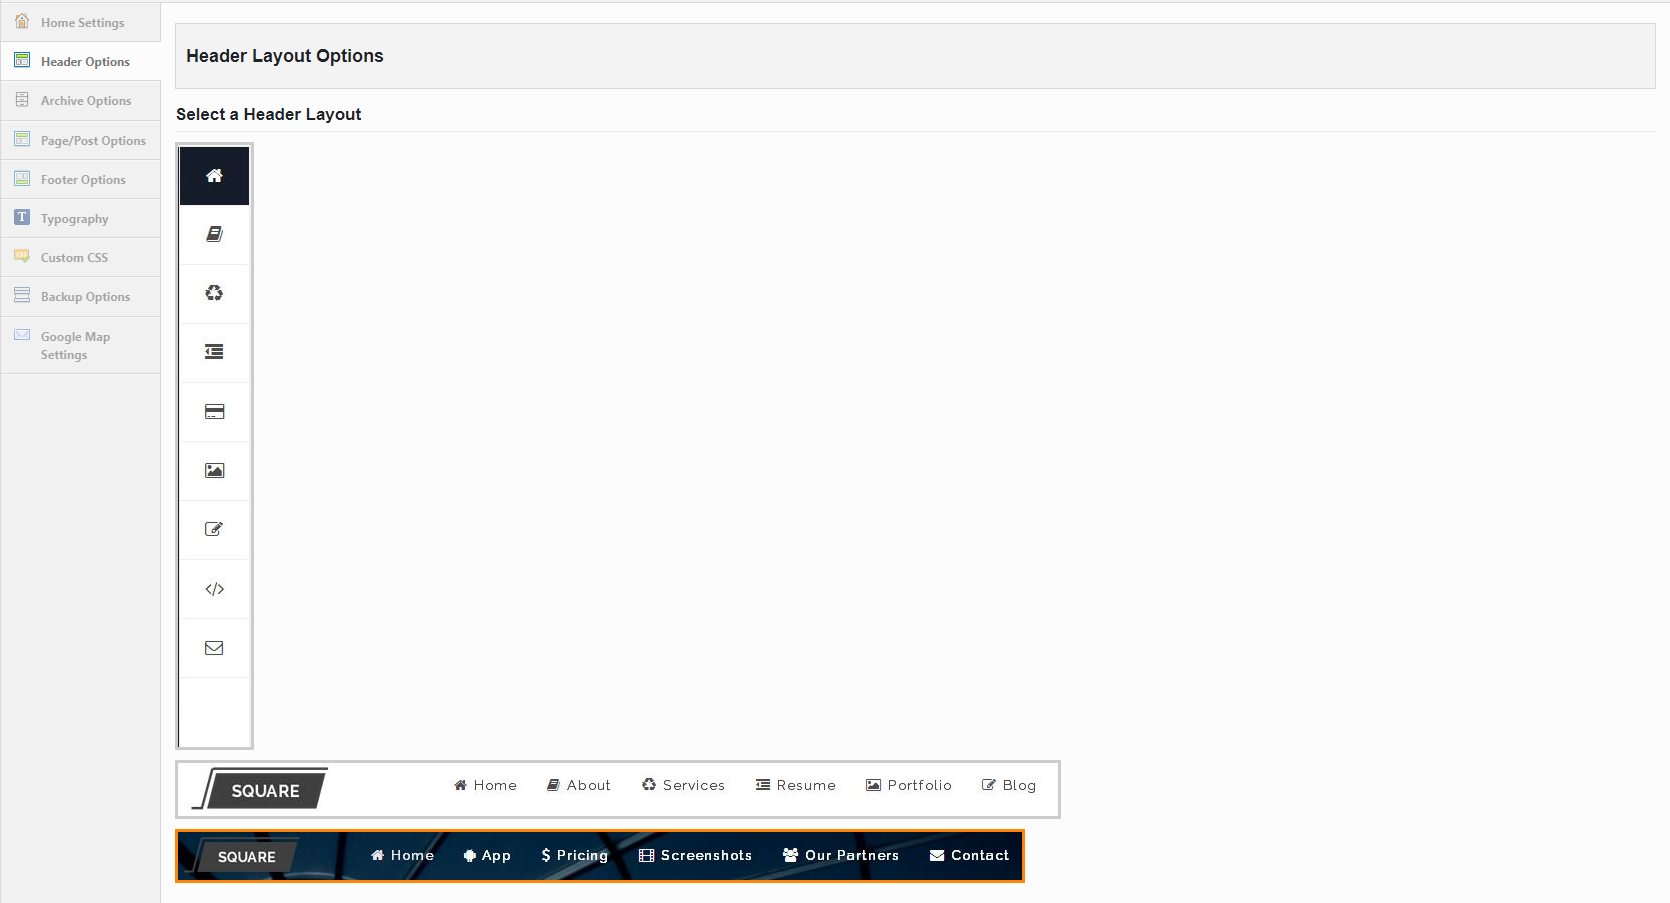Select the Header Options sidebar item
Screen dimensions: 1670x903
(x=80, y=61)
